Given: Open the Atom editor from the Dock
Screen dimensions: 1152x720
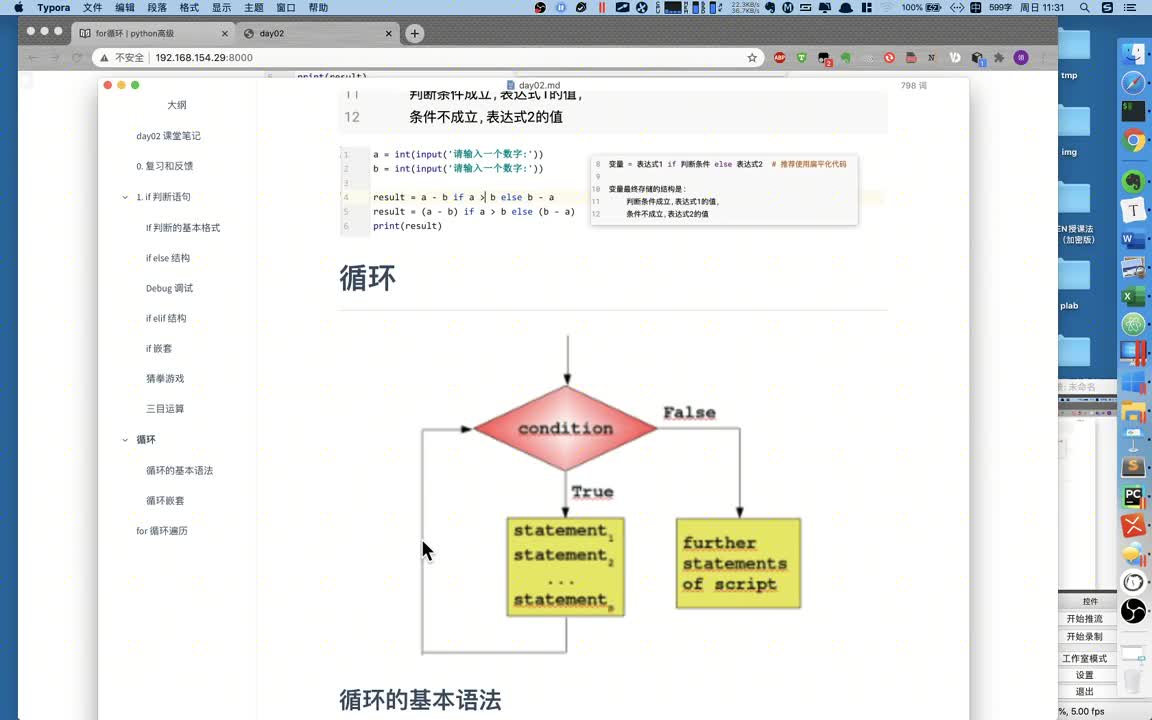Looking at the screenshot, I should pyautogui.click(x=1134, y=324).
